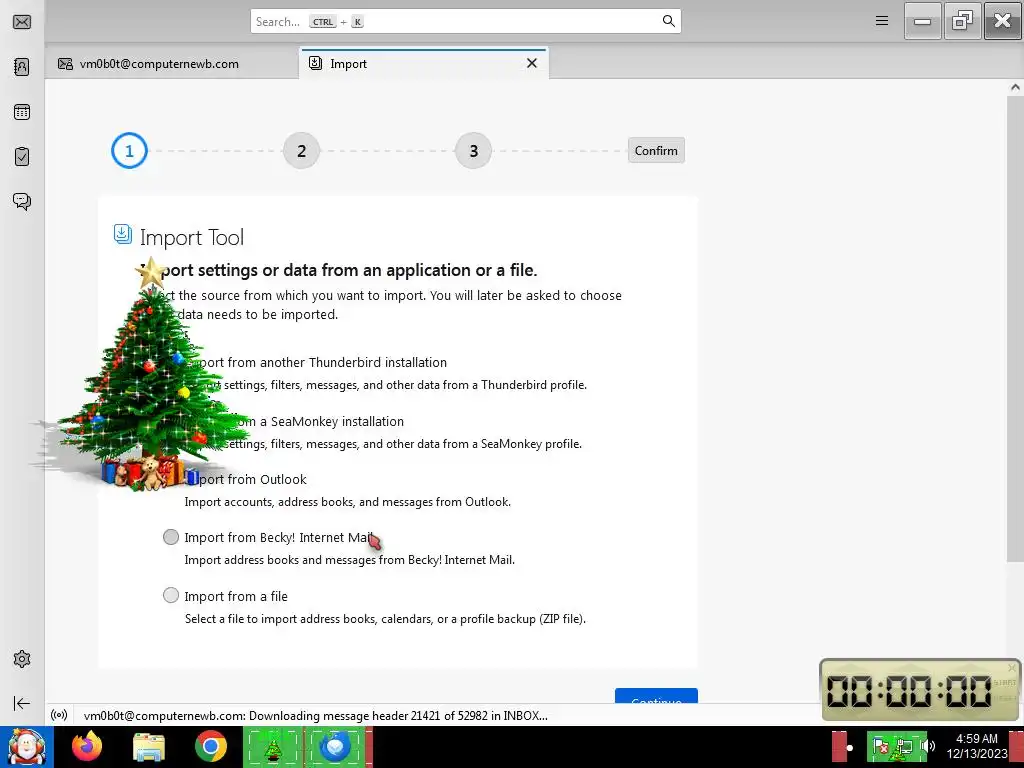Launch Google Chrome from the taskbar
Screen dimensions: 1024x768
(x=210, y=747)
